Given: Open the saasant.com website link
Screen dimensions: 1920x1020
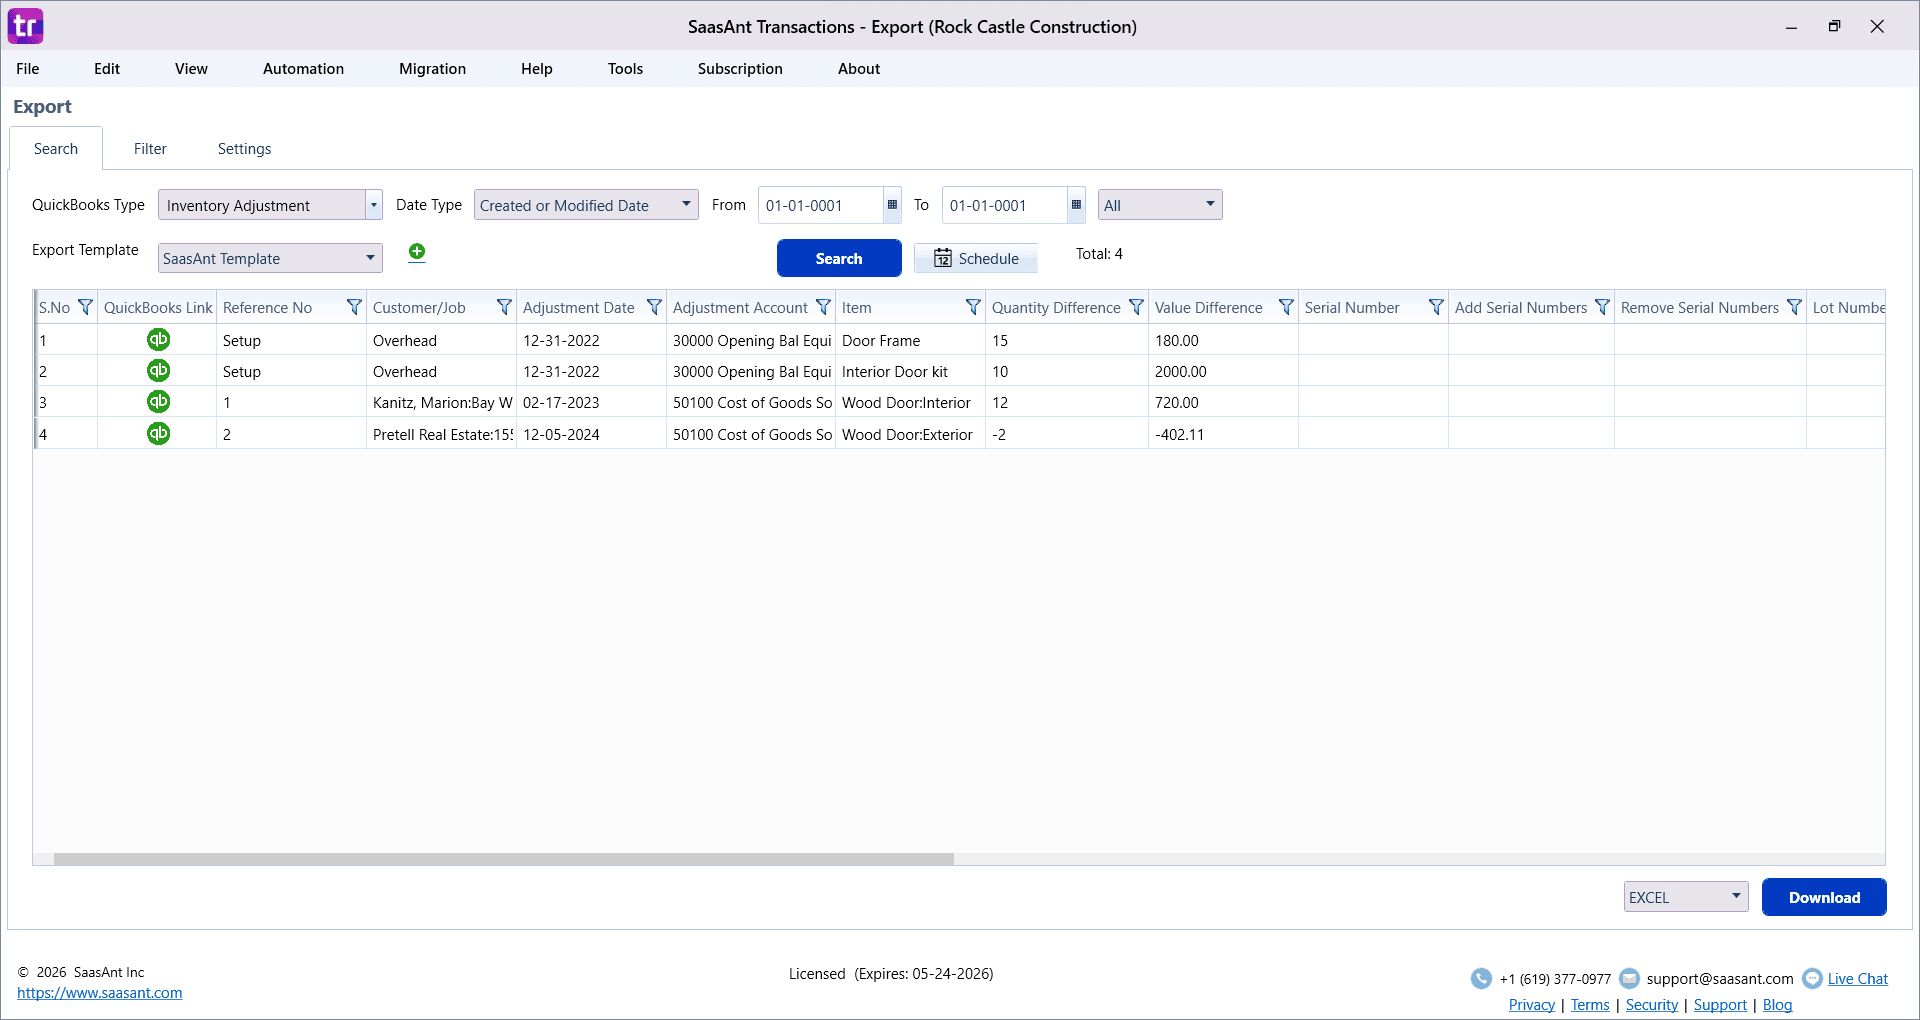Looking at the screenshot, I should tap(100, 993).
